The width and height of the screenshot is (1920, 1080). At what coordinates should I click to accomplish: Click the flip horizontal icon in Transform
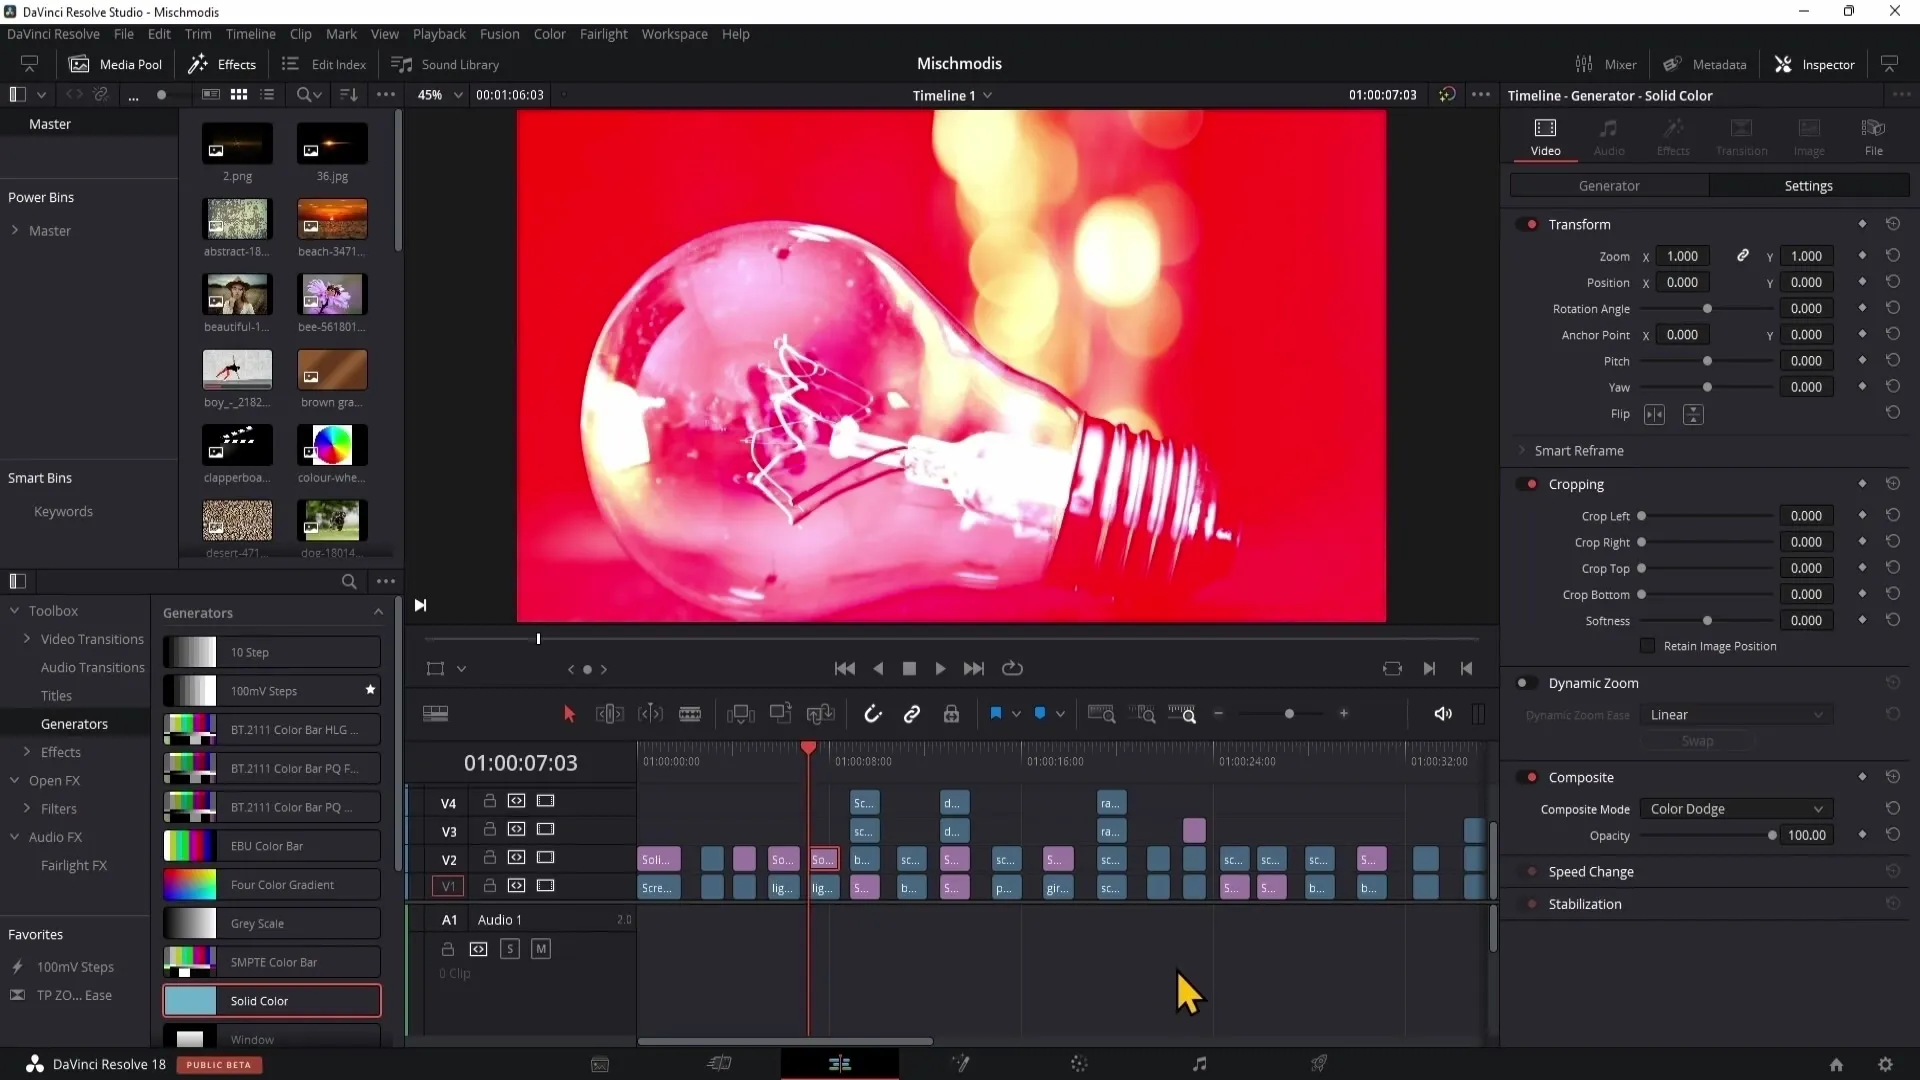click(x=1655, y=414)
